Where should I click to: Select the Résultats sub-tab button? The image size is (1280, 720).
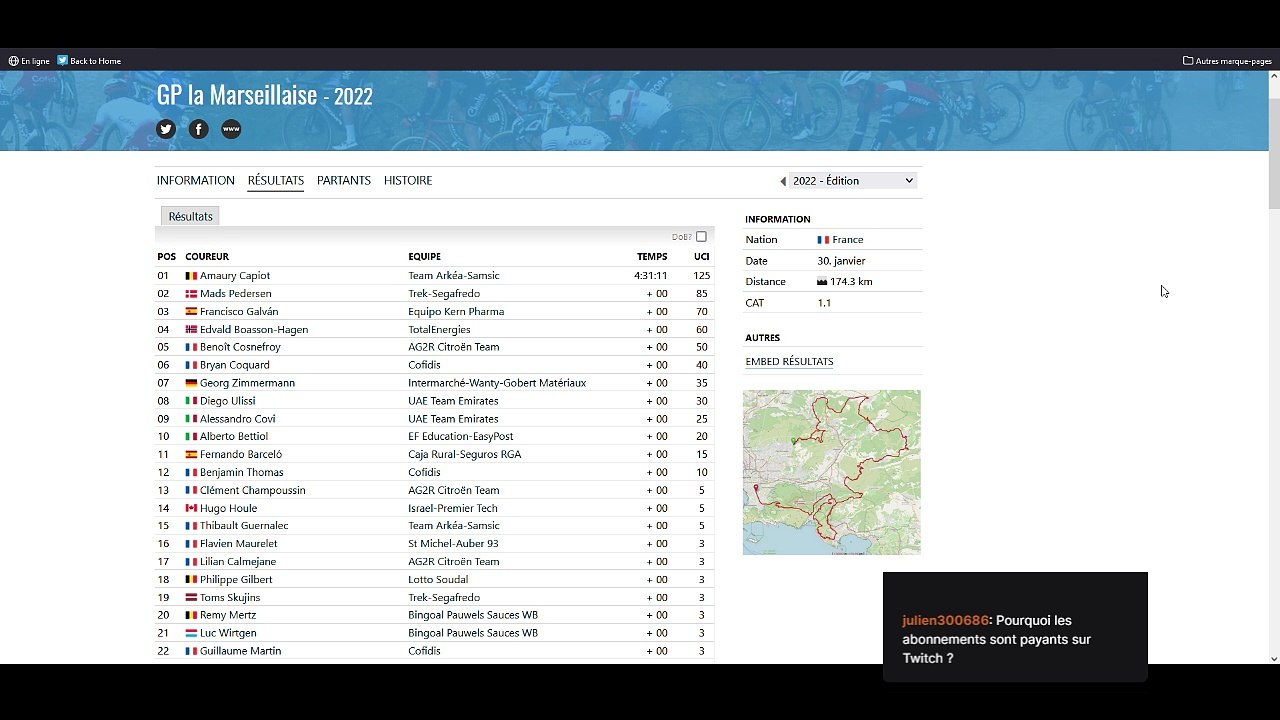pos(190,216)
